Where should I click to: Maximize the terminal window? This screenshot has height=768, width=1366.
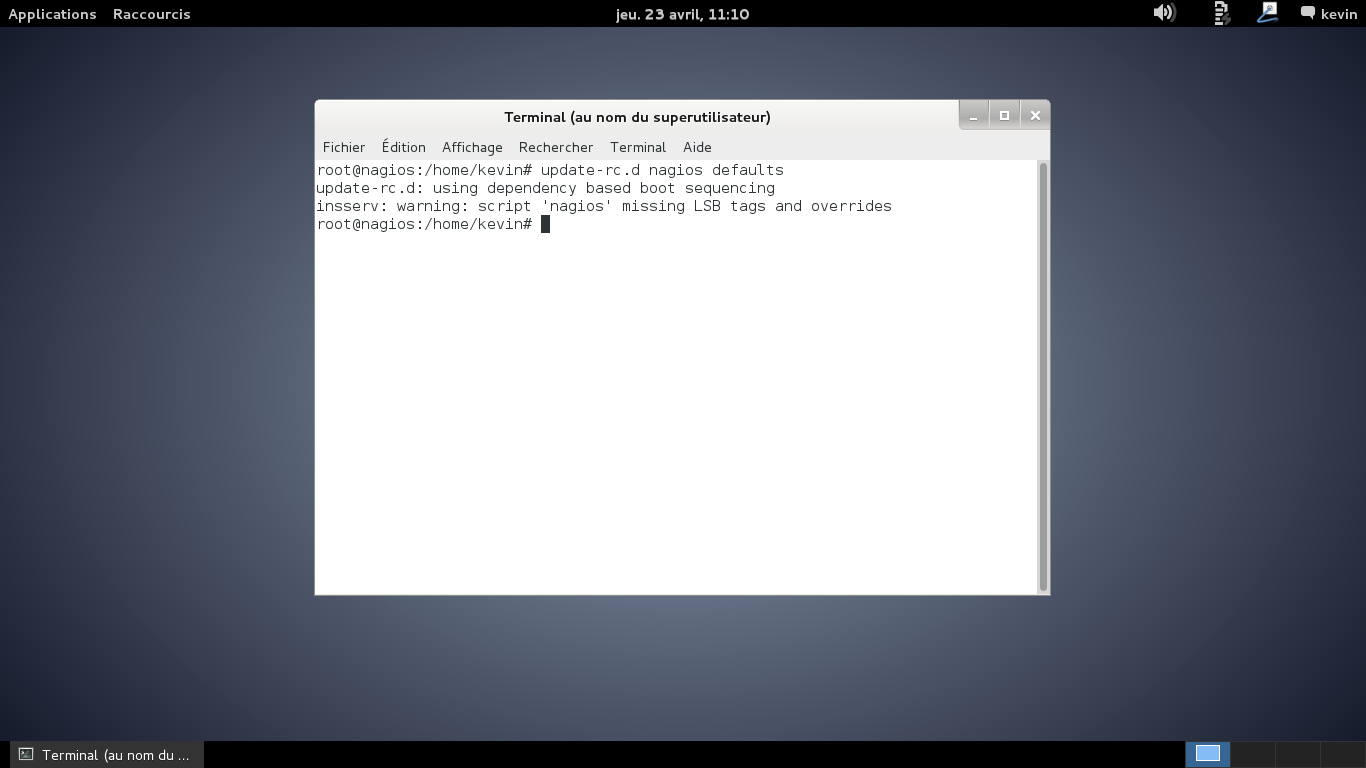1004,116
